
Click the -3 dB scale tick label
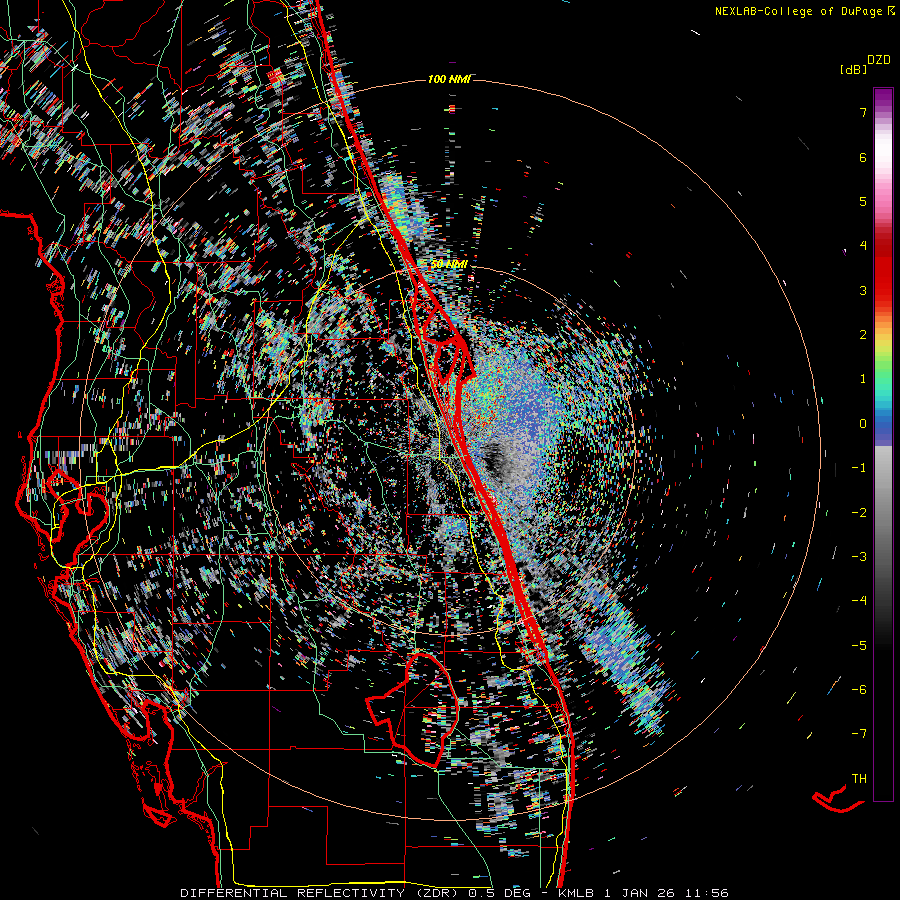[x=859, y=557]
